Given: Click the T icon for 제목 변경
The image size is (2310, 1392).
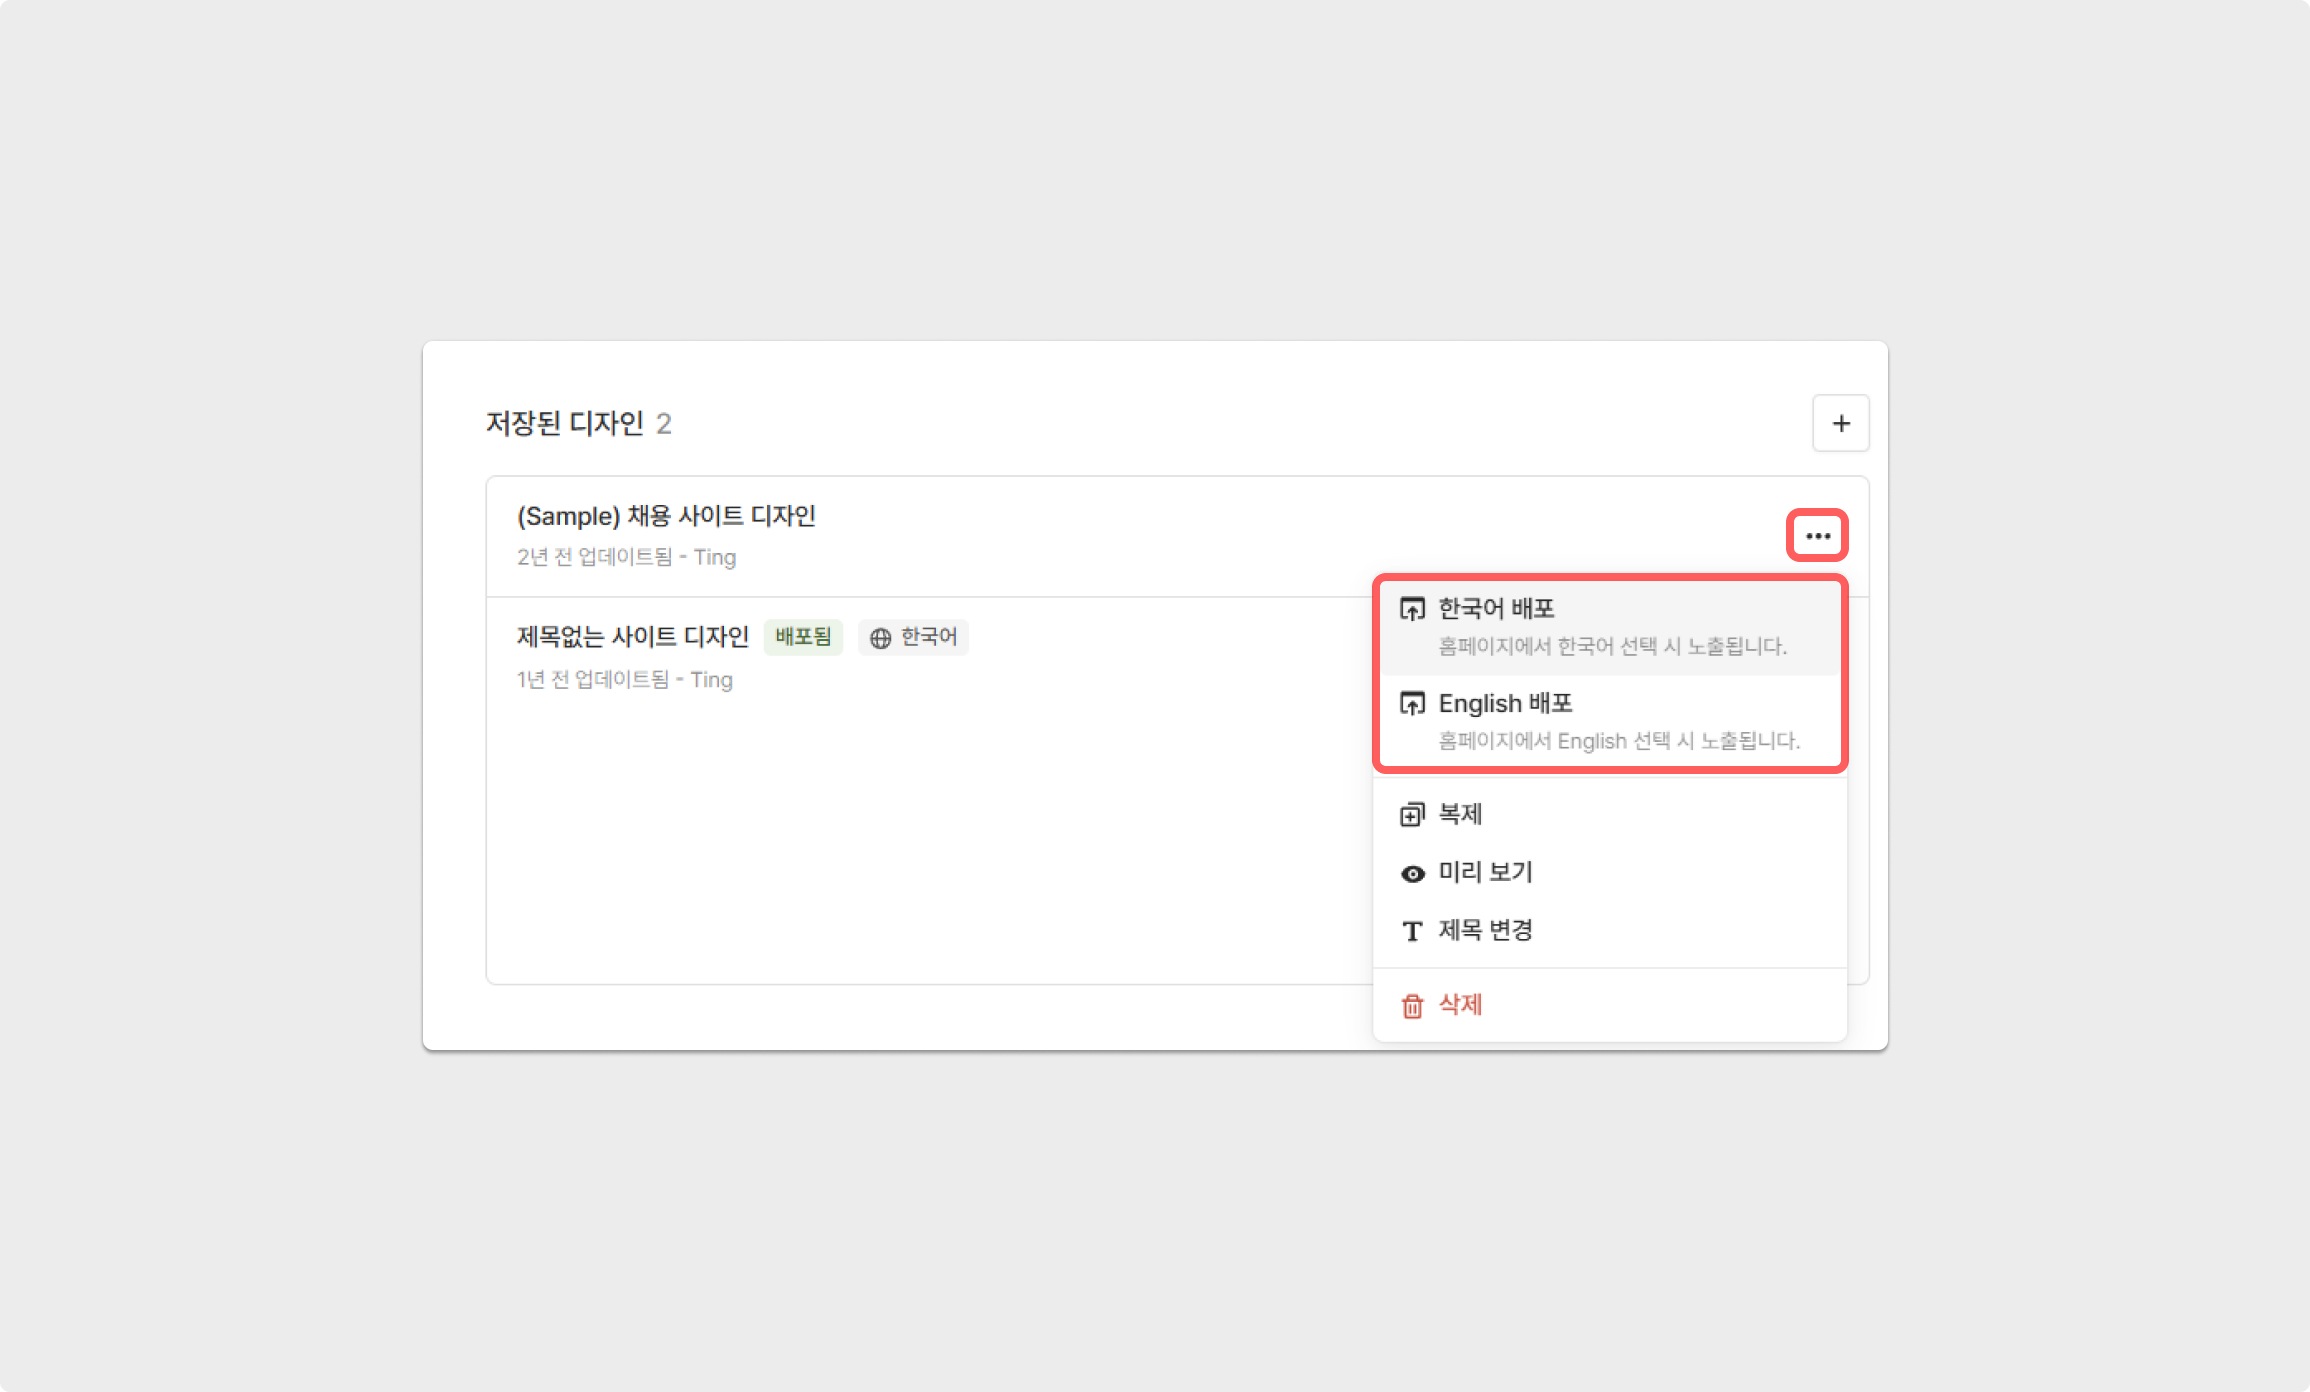Looking at the screenshot, I should pyautogui.click(x=1412, y=932).
